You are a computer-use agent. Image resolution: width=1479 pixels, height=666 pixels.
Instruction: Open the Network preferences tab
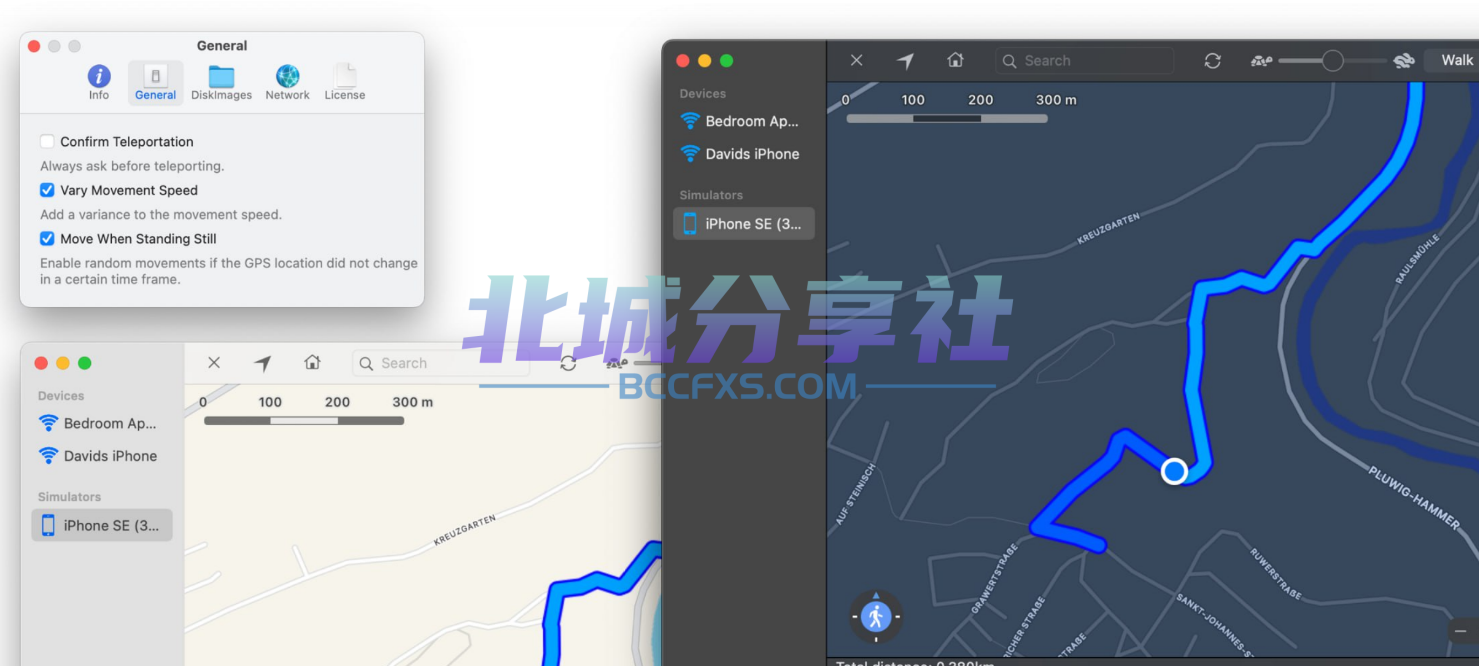tap(287, 82)
